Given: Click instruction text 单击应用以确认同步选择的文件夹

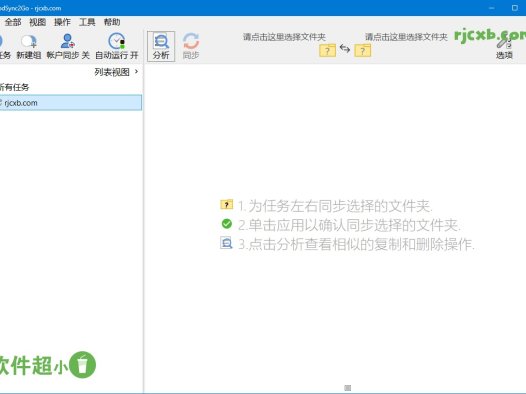Looking at the screenshot, I should pyautogui.click(x=353, y=225).
